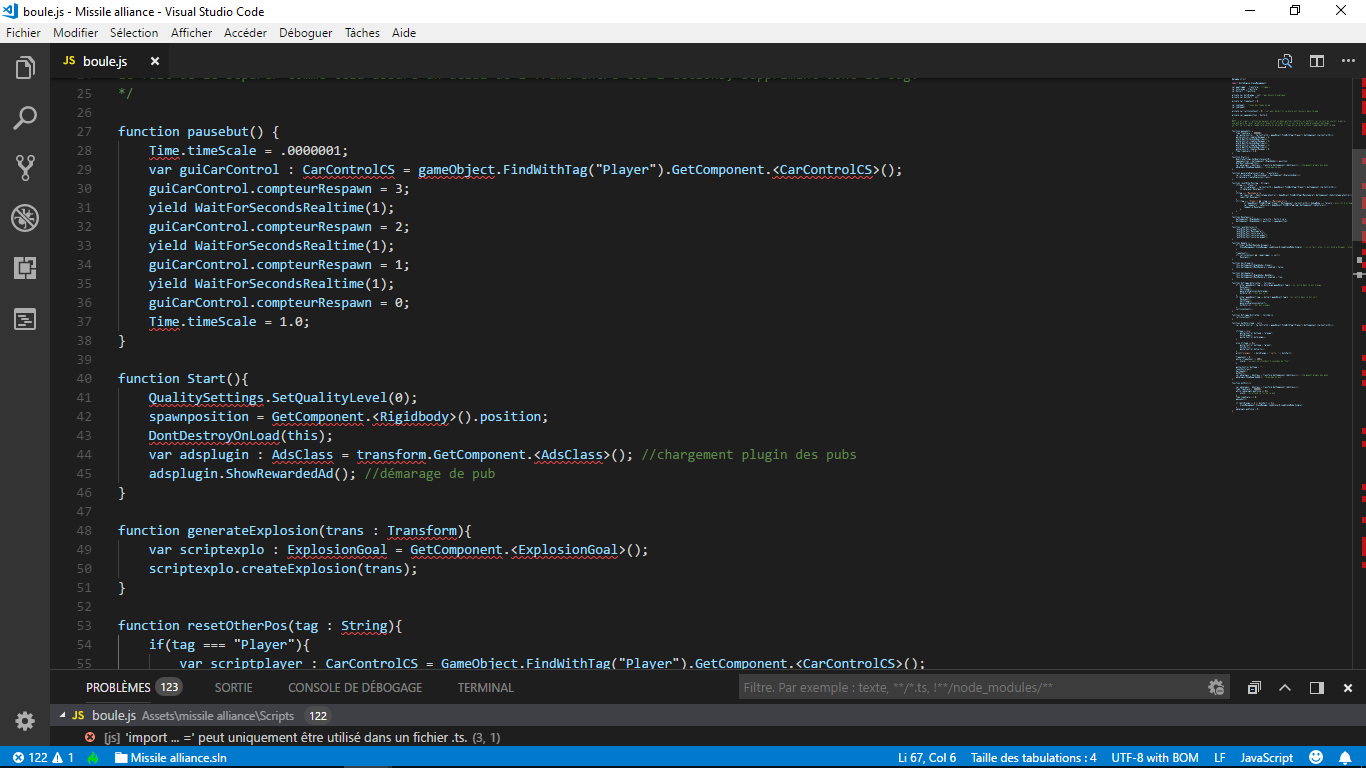Image resolution: width=1366 pixels, height=768 pixels.
Task: Open the editor More Actions menu
Action: [x=1348, y=61]
